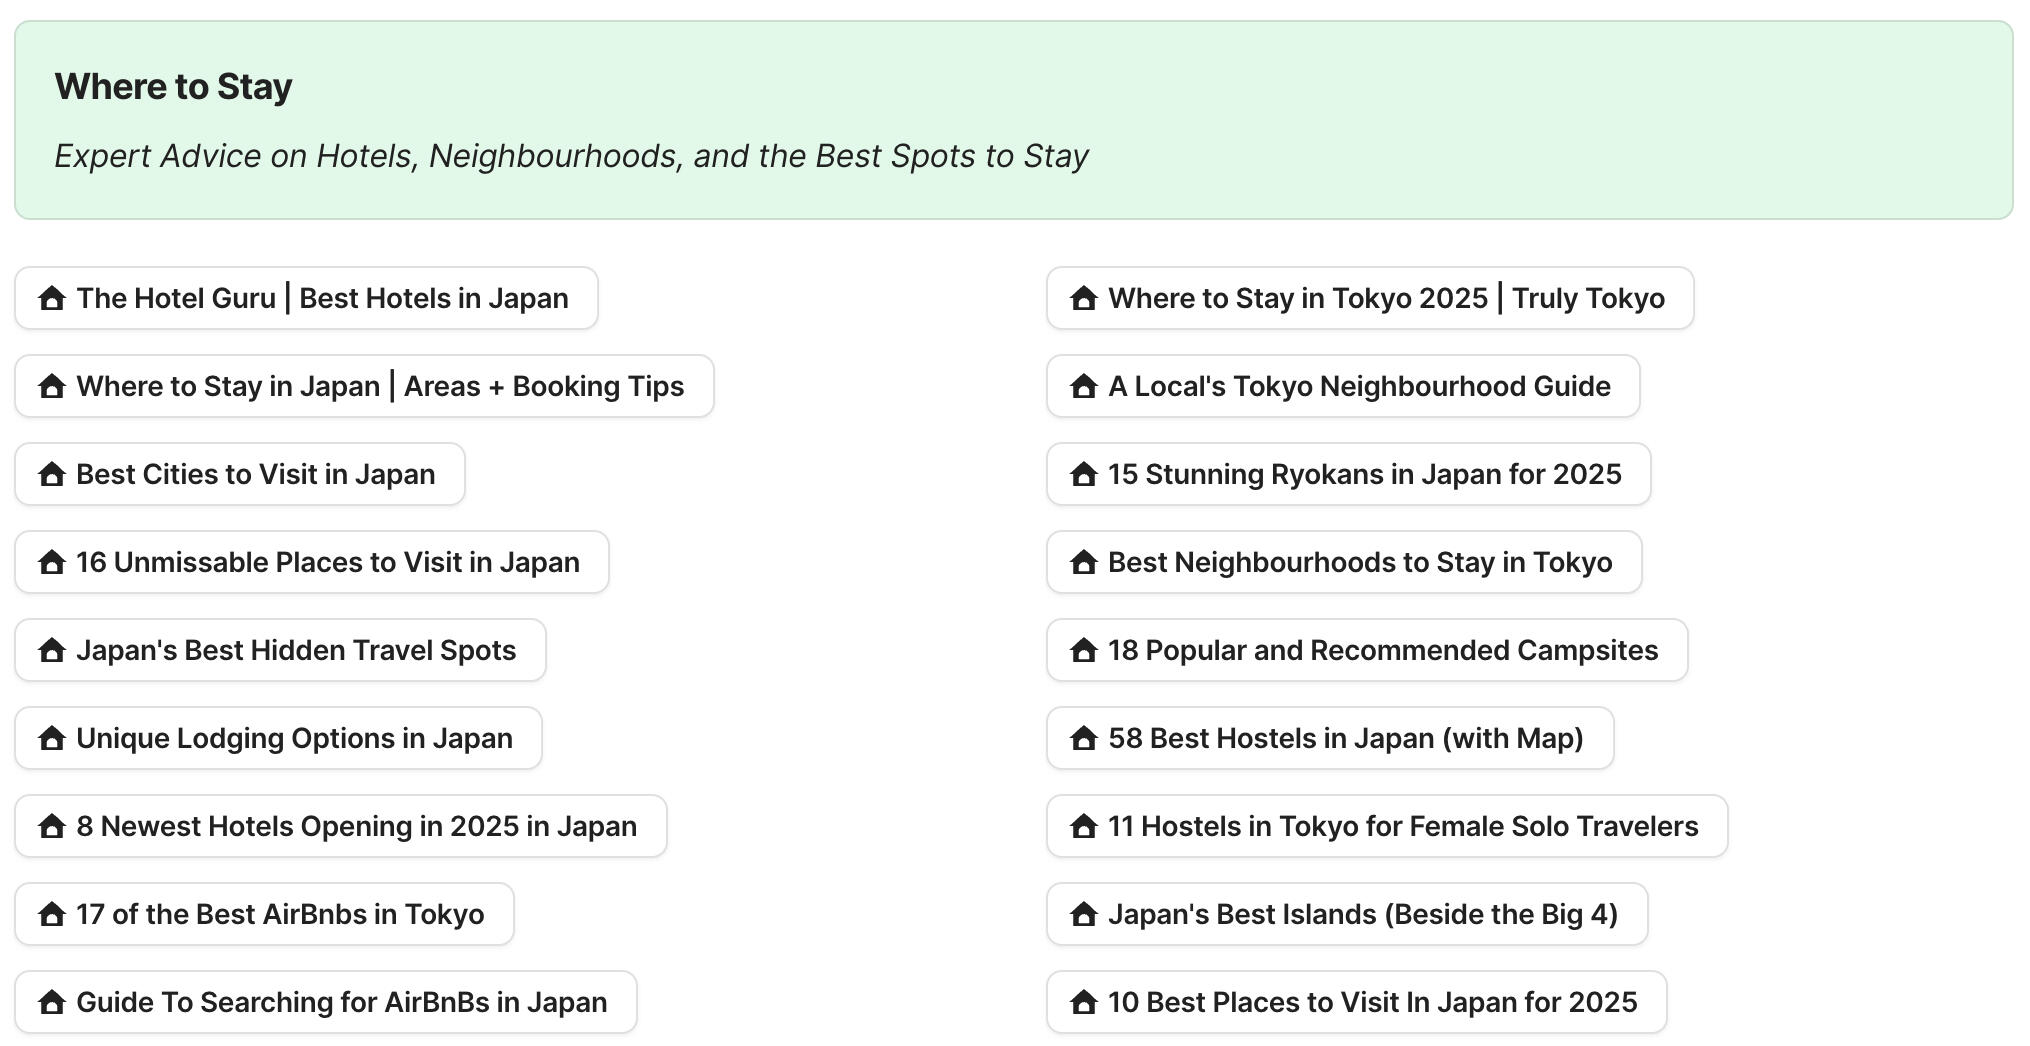Click the house icon beside Guide To Searching for AirBnBs
The height and width of the screenshot is (1046, 2030).
tap(52, 1001)
